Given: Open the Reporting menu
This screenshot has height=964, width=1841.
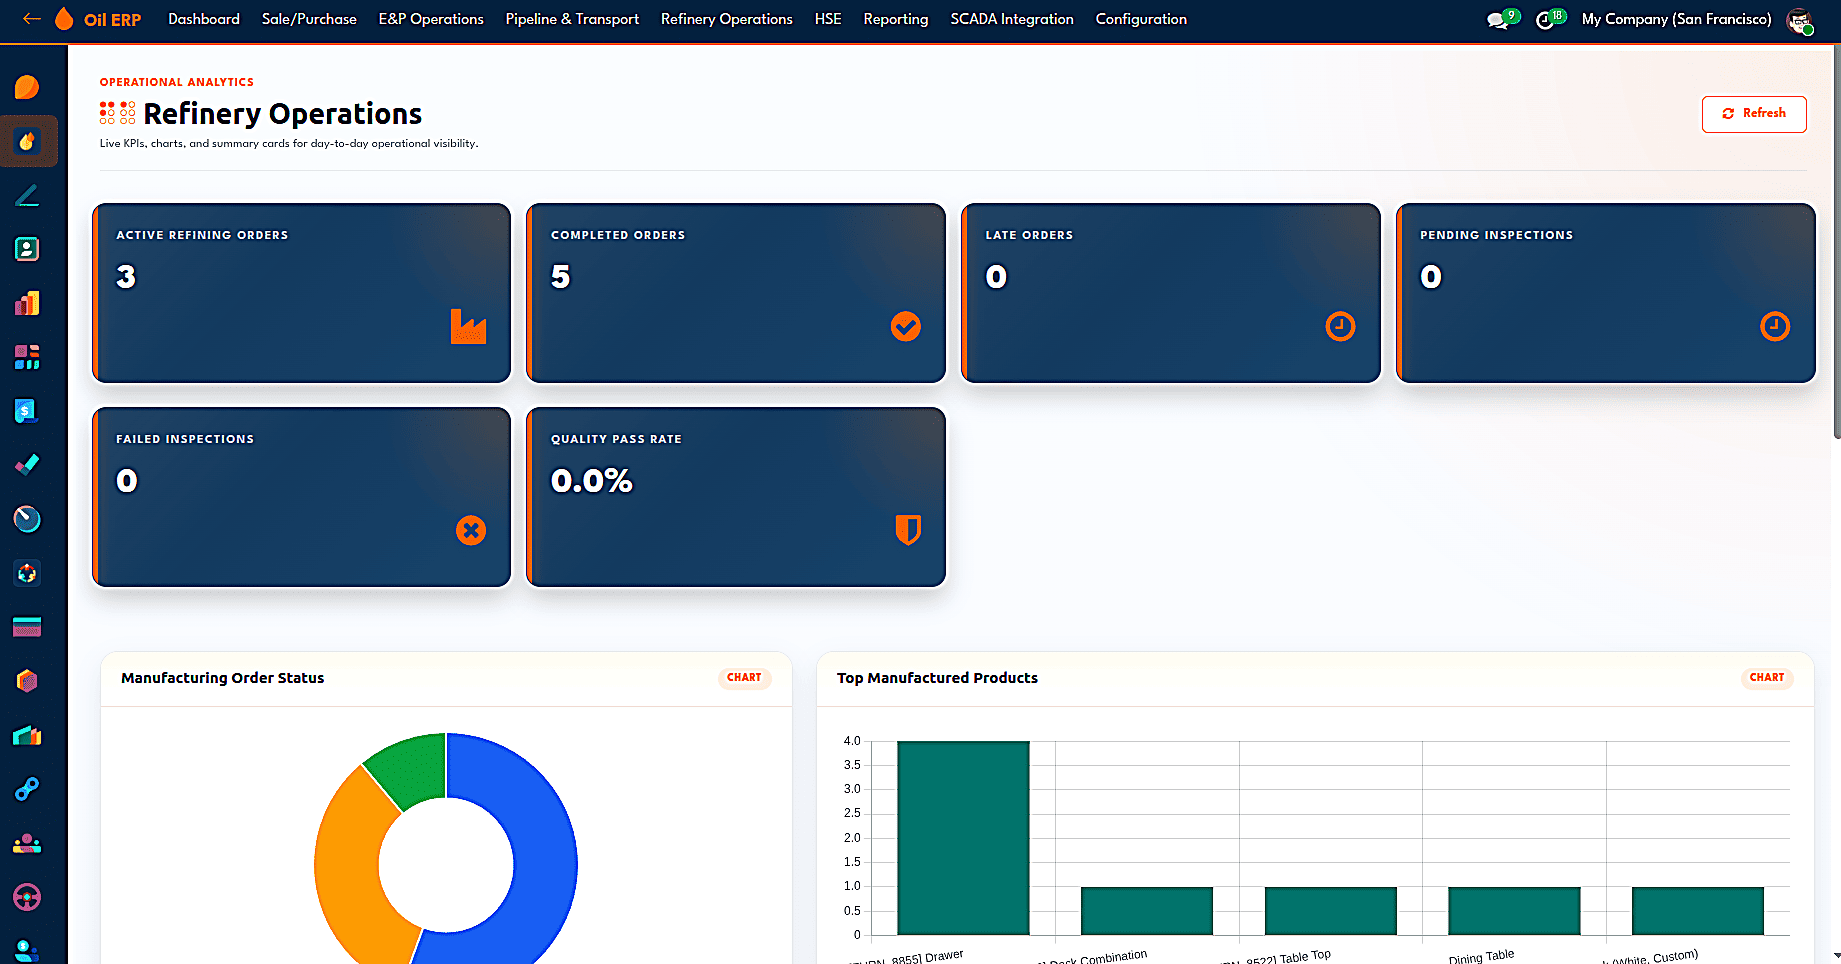Looking at the screenshot, I should point(896,19).
